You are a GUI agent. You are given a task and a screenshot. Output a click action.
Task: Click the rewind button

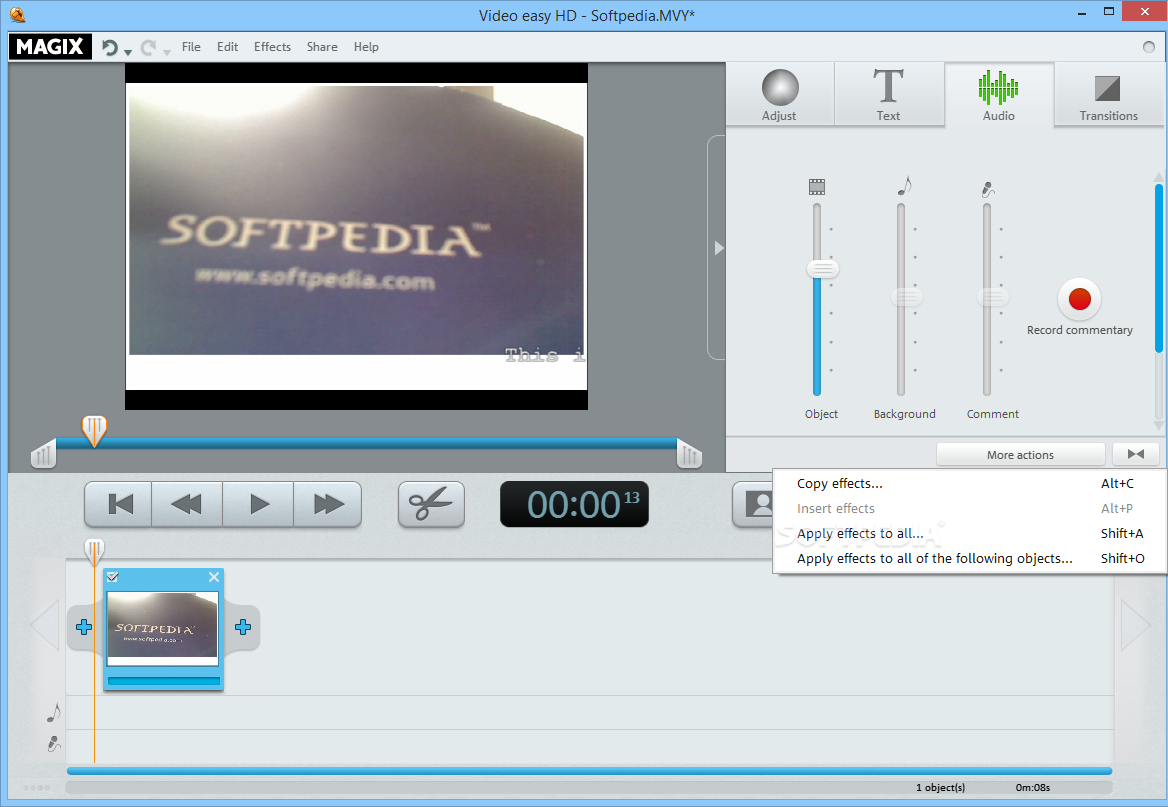(186, 504)
